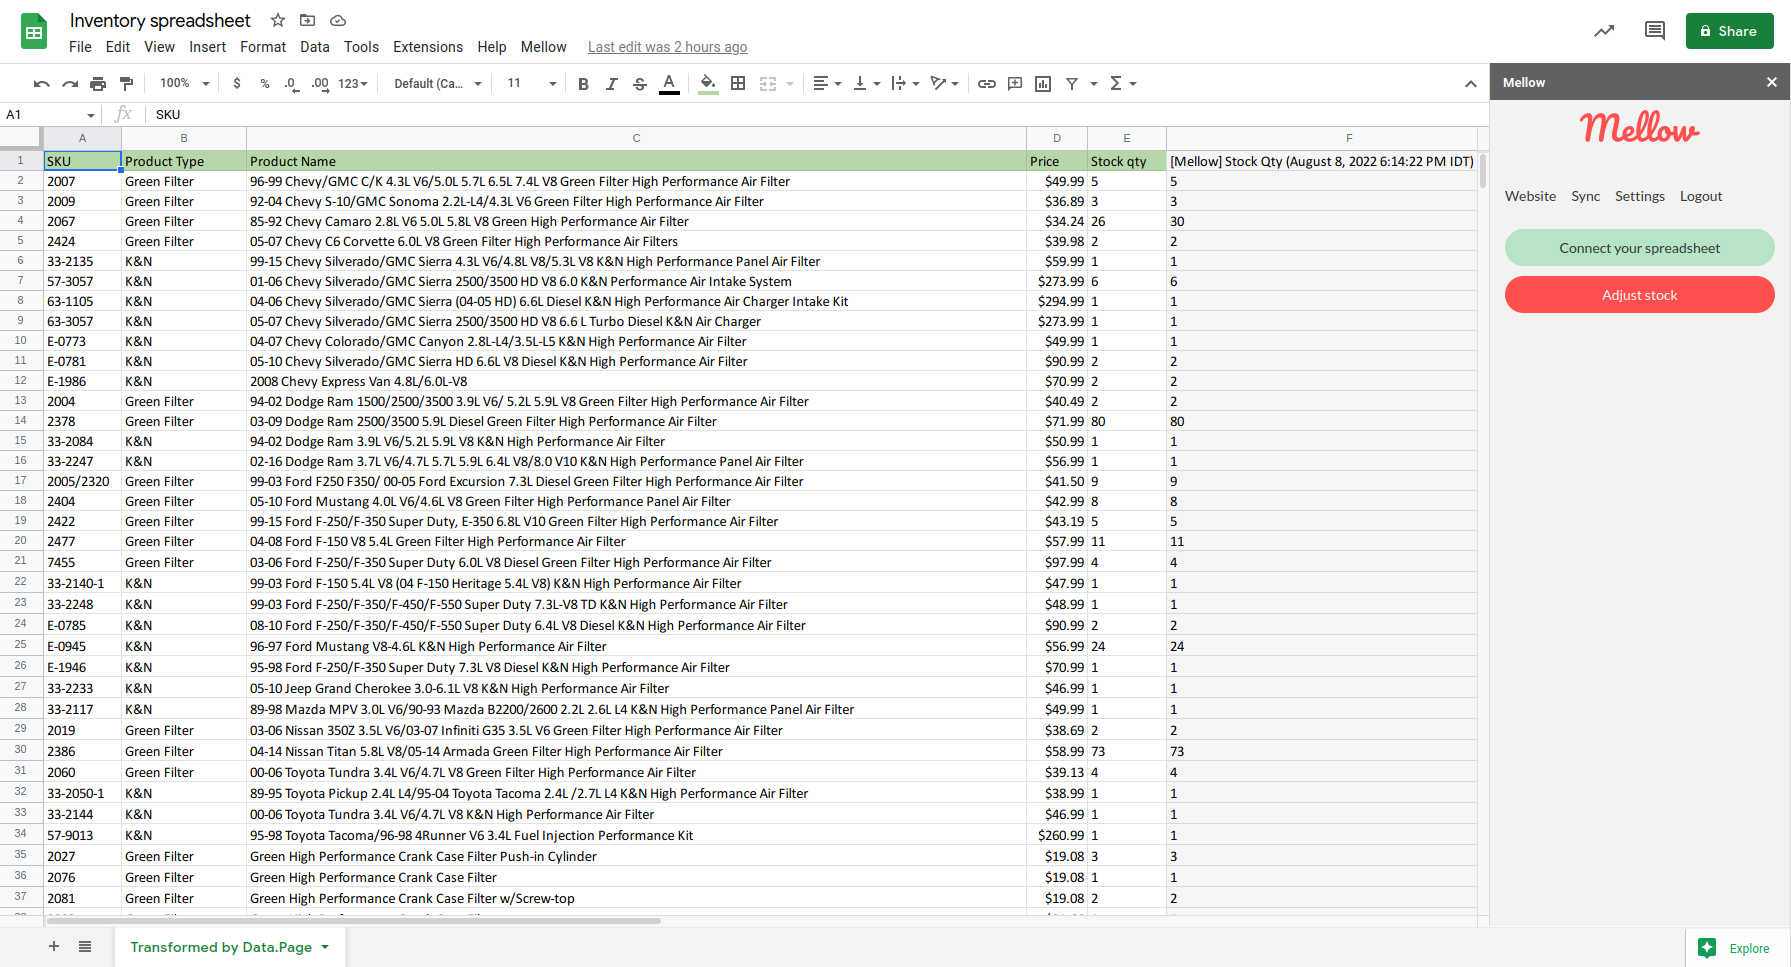The image size is (1791, 967).
Task: Click the Create a filter icon
Action: click(x=1072, y=84)
